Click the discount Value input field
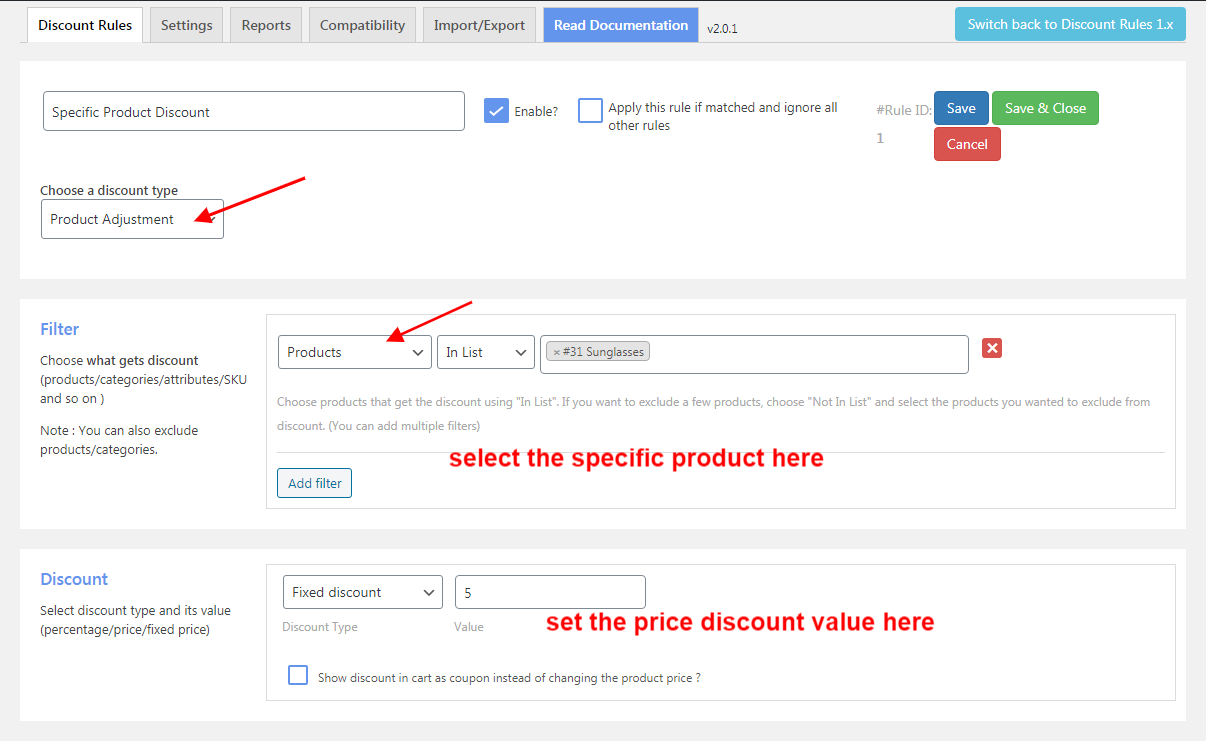Image resolution: width=1206 pixels, height=741 pixels. pos(549,591)
